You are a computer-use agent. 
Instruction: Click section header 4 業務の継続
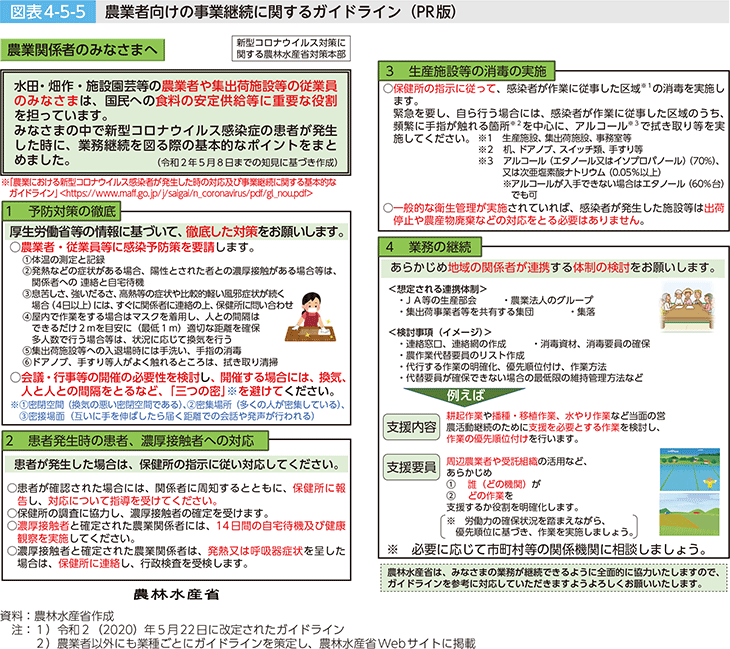point(430,247)
